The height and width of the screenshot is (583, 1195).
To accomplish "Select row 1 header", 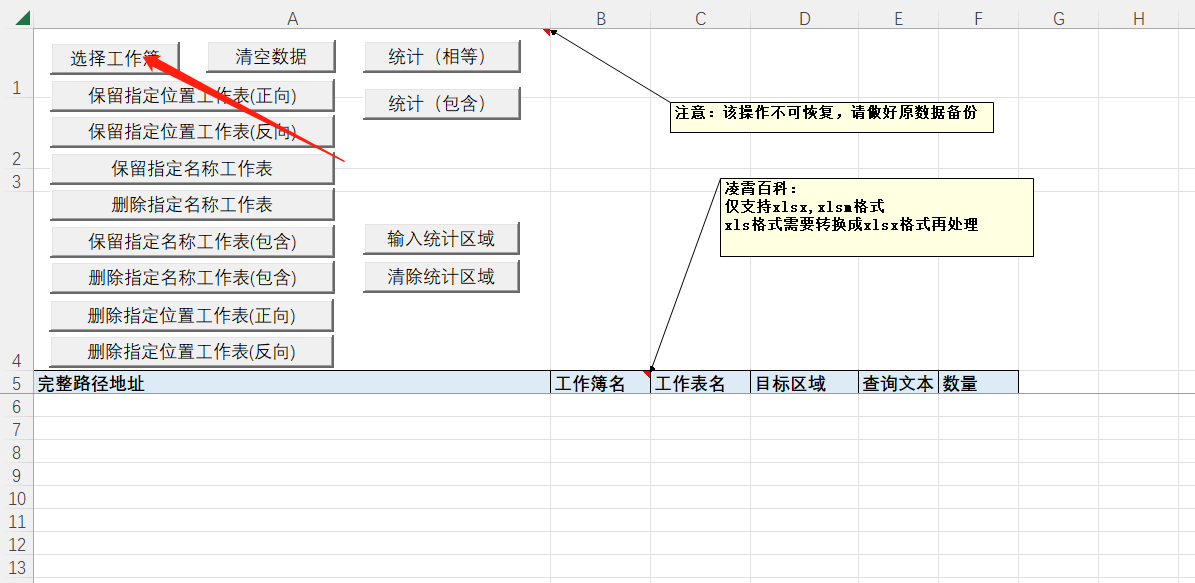I will [x=17, y=63].
